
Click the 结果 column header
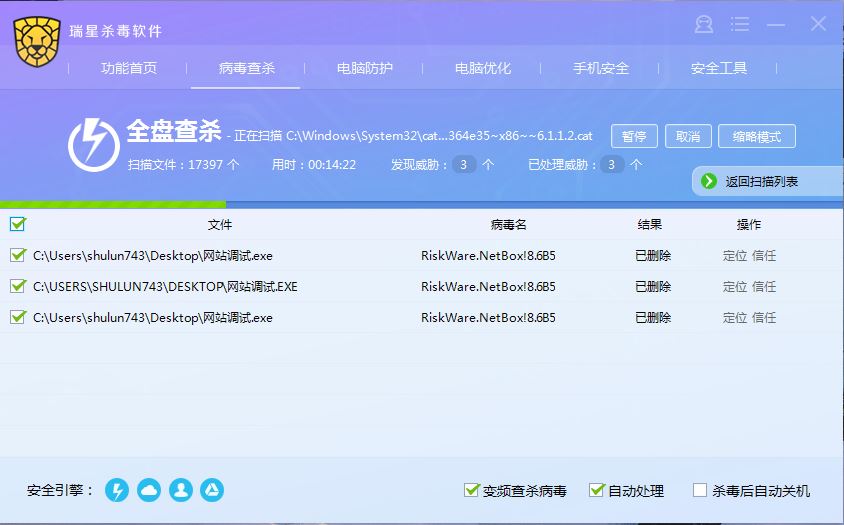[650, 225]
